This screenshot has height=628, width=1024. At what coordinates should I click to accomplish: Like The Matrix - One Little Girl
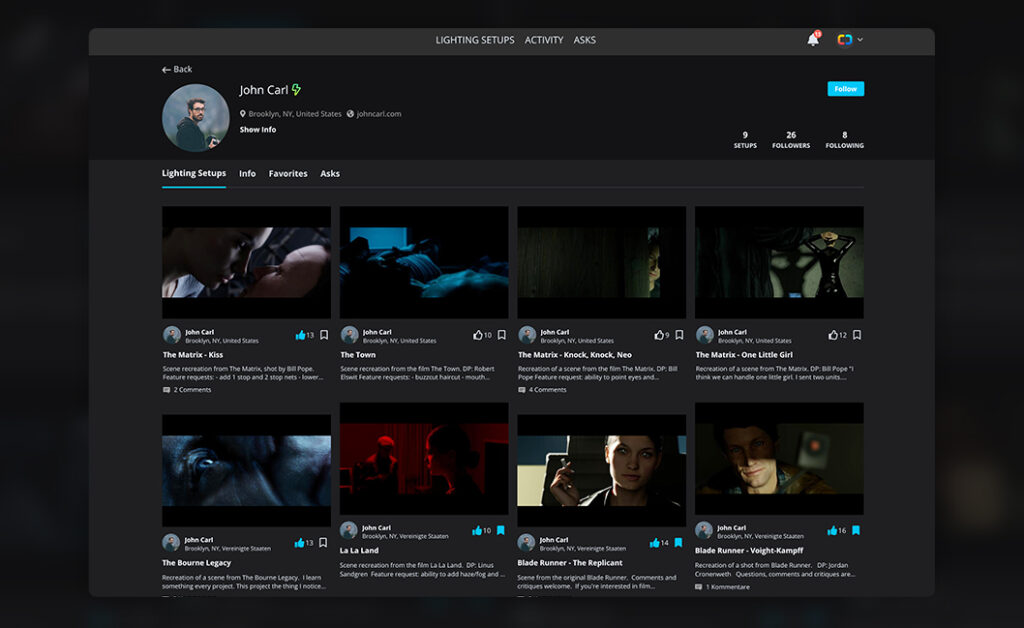[833, 335]
